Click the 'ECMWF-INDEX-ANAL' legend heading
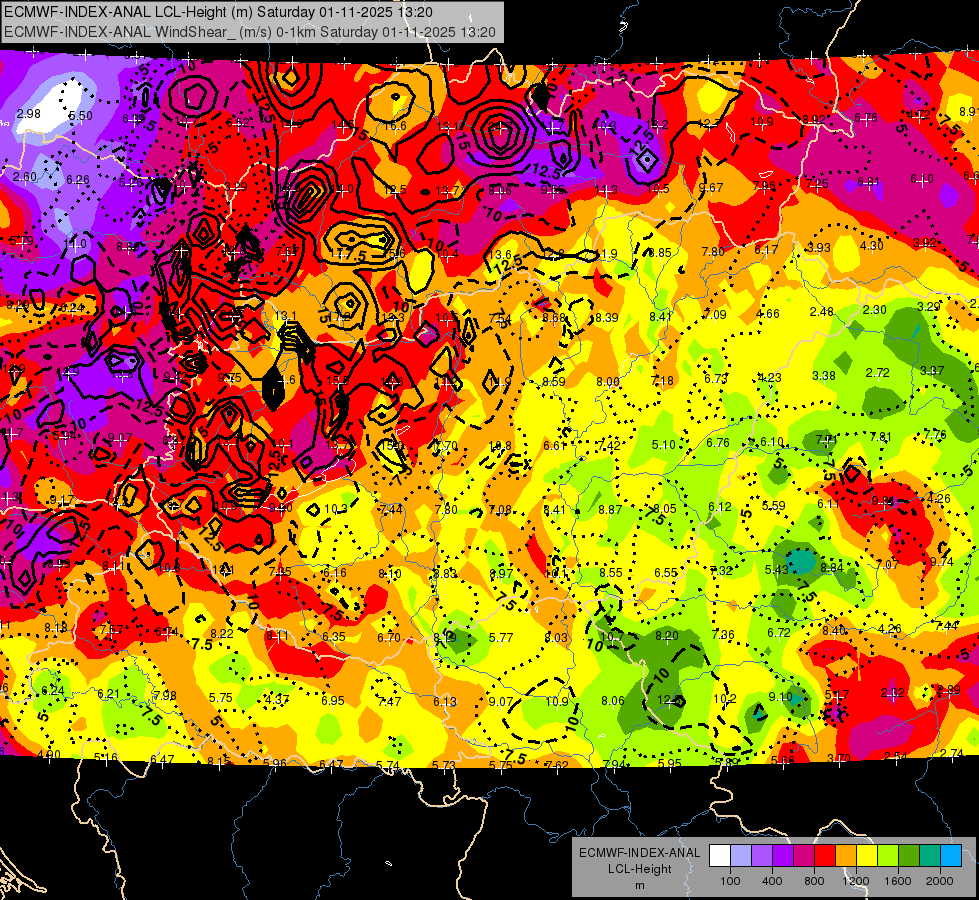 pos(639,853)
